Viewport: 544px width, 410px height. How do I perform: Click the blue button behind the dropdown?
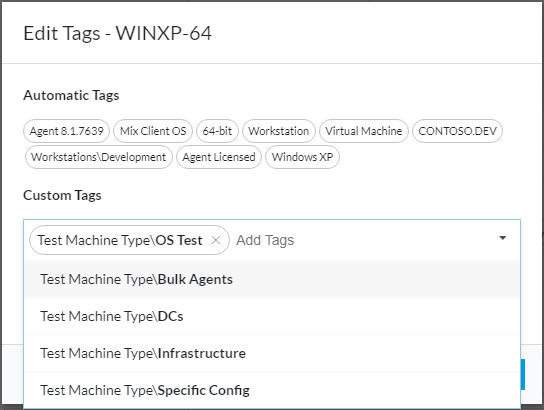tap(523, 374)
